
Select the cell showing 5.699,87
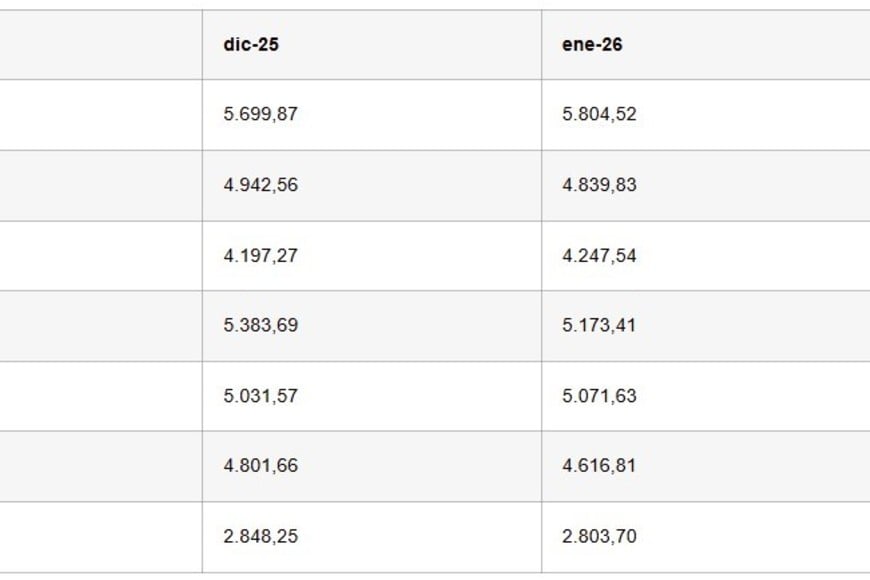click(261, 114)
